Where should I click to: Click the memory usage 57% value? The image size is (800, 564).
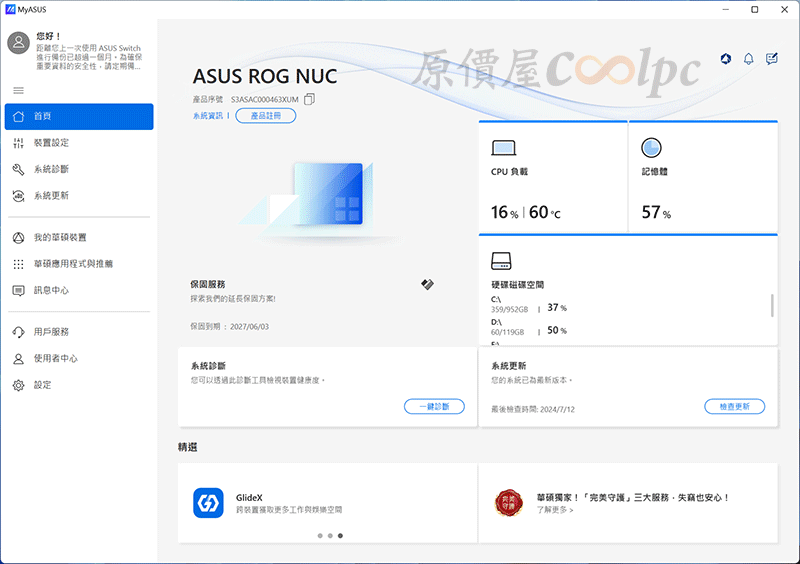coord(656,212)
